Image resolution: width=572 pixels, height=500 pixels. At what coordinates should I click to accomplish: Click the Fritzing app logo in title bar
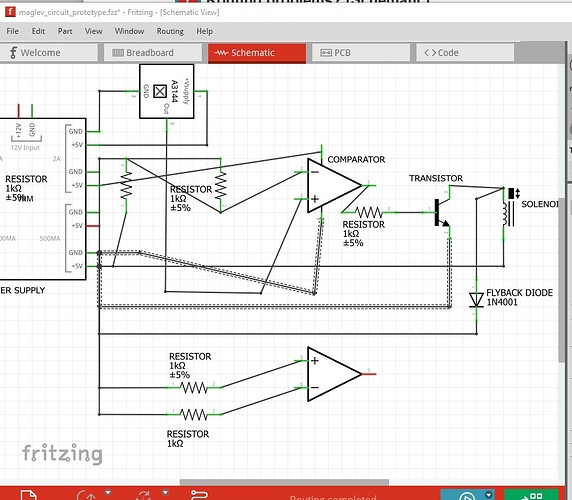[10, 12]
